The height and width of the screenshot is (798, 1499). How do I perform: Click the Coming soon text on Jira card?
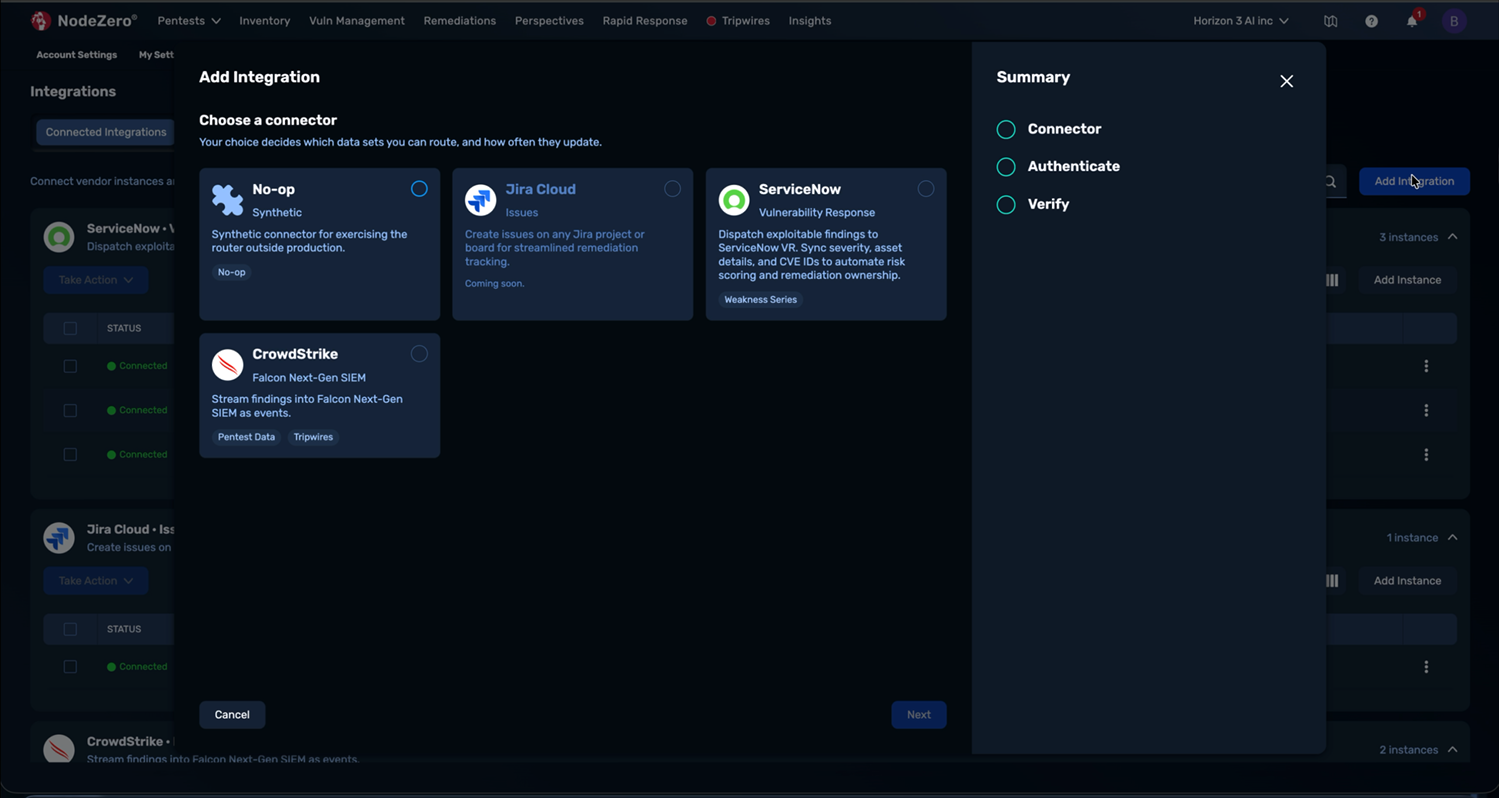[x=494, y=284]
